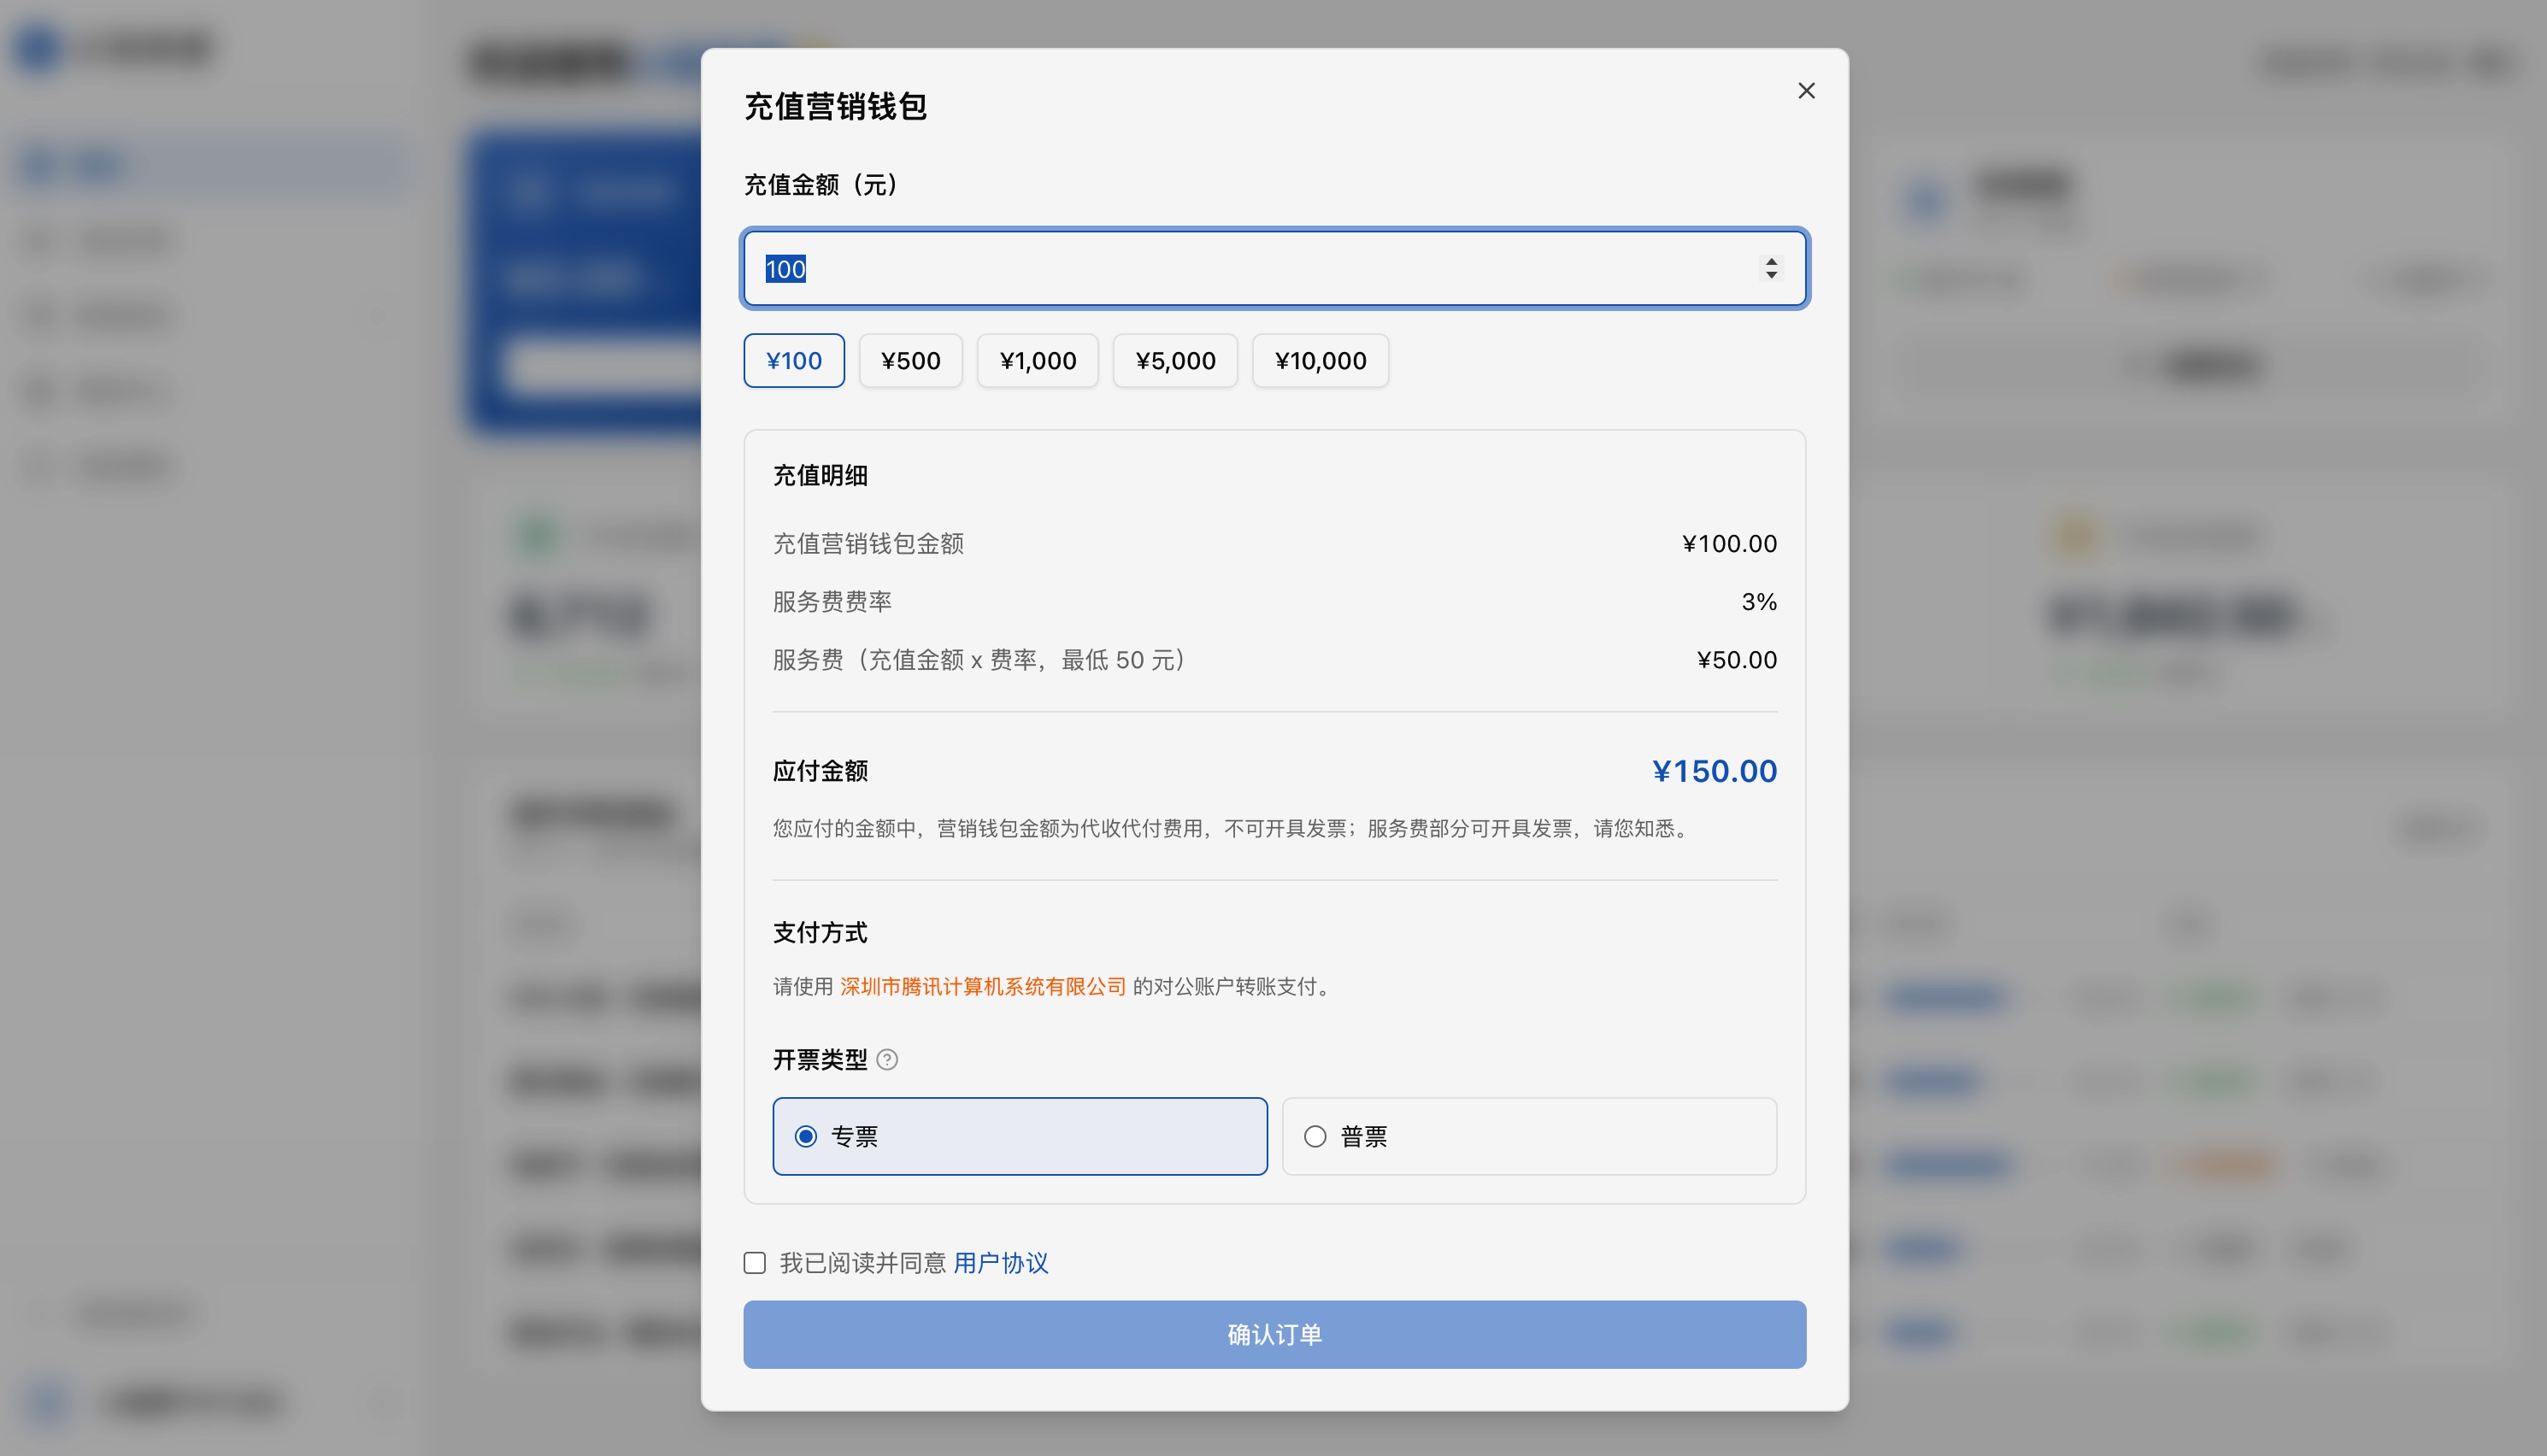Pick the ¥10,000 preset amount

1320,361
